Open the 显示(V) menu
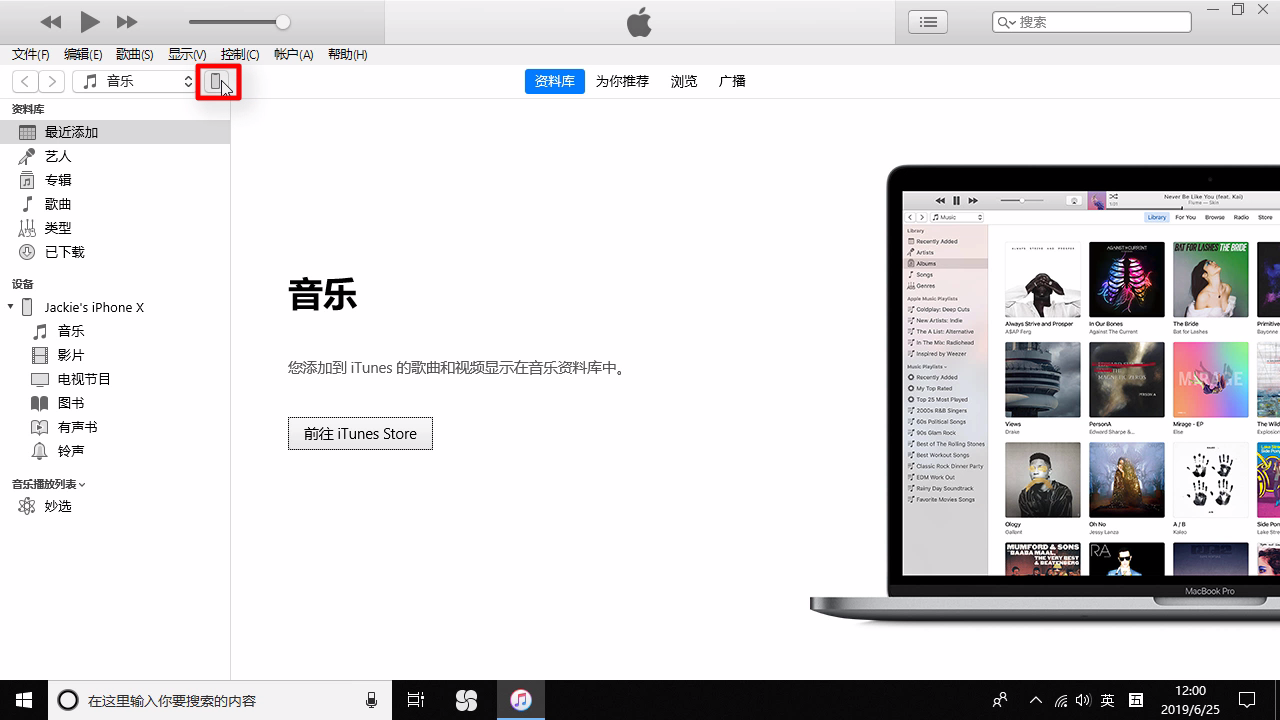1280x720 pixels. tap(187, 55)
